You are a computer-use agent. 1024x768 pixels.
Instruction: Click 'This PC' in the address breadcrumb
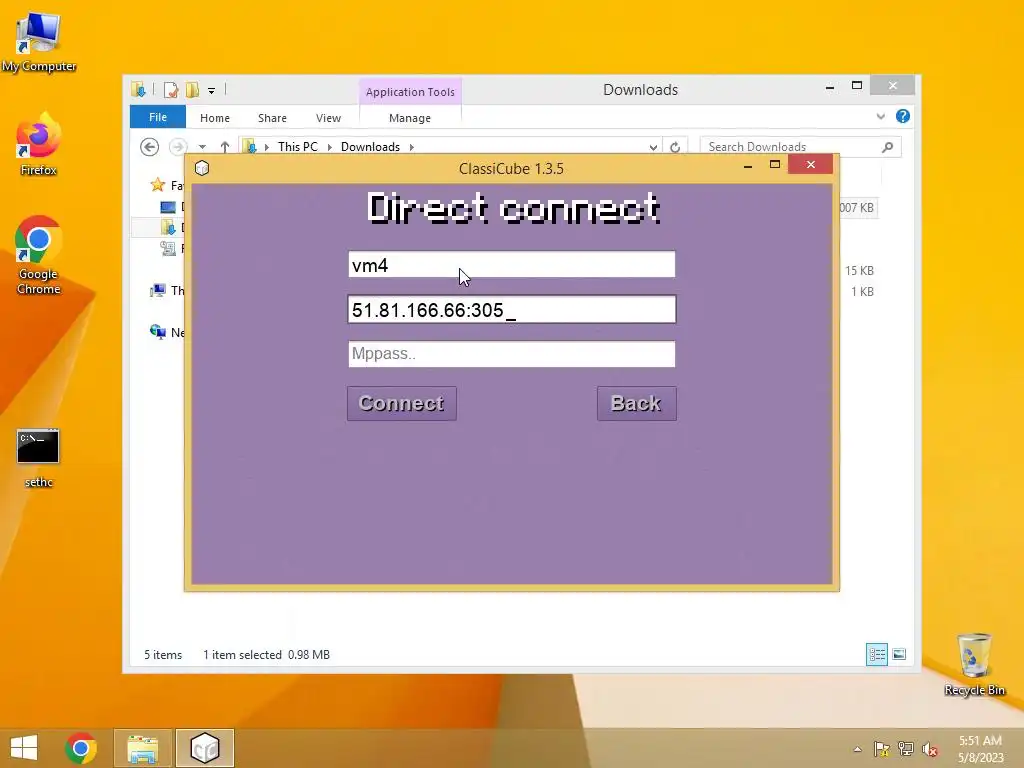point(298,147)
